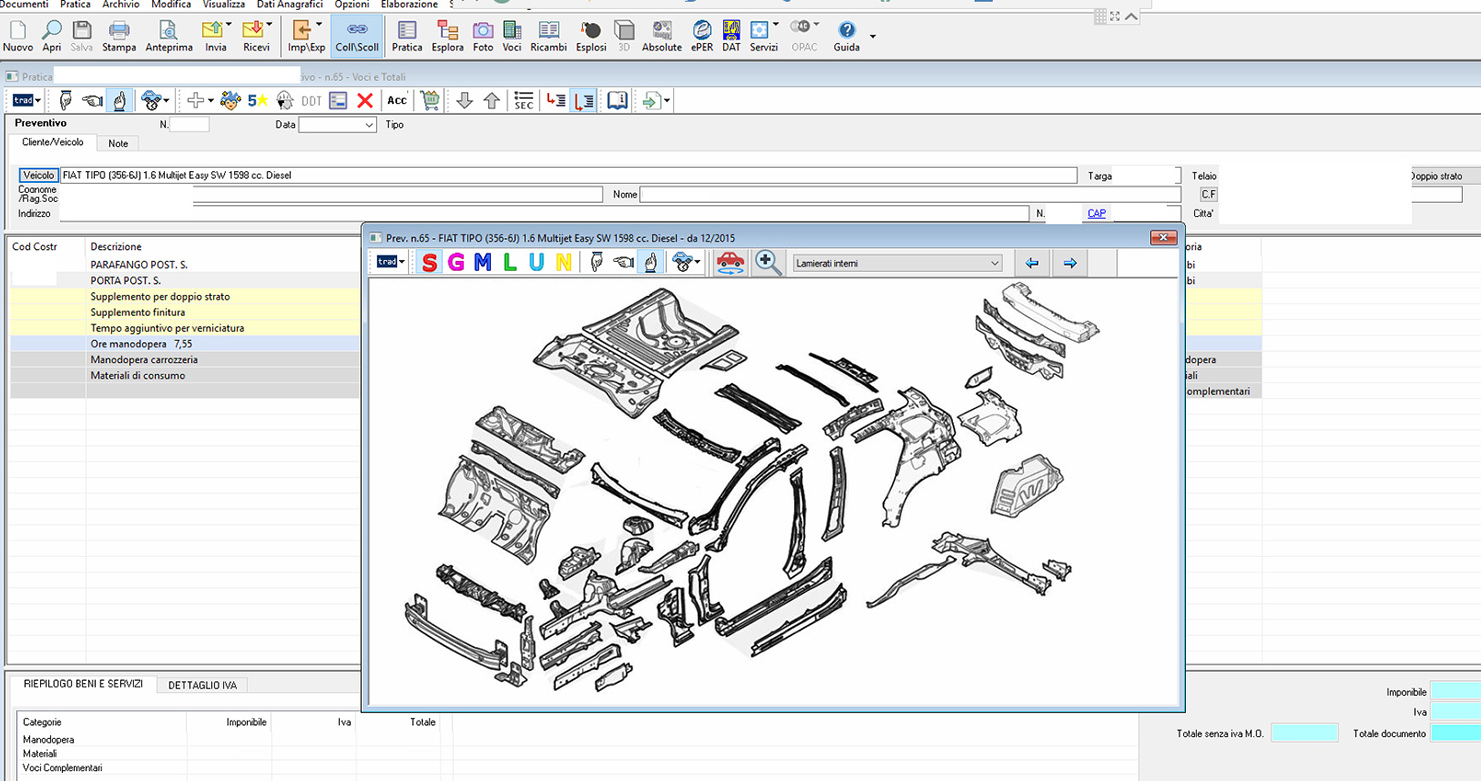Click the C.F button
Image resolution: width=1481 pixels, height=781 pixels.
click(x=1209, y=194)
